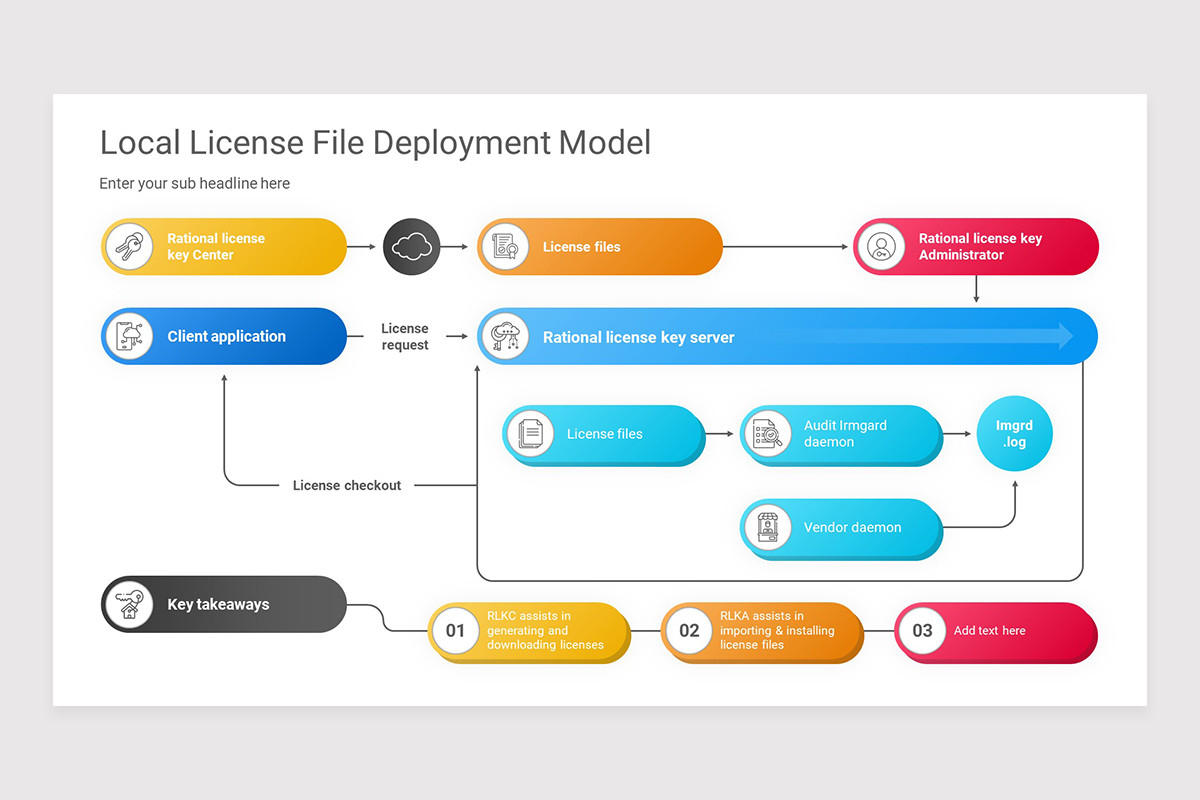Image resolution: width=1200 pixels, height=800 pixels.
Task: Click the number 02 badge
Action: coord(688,631)
